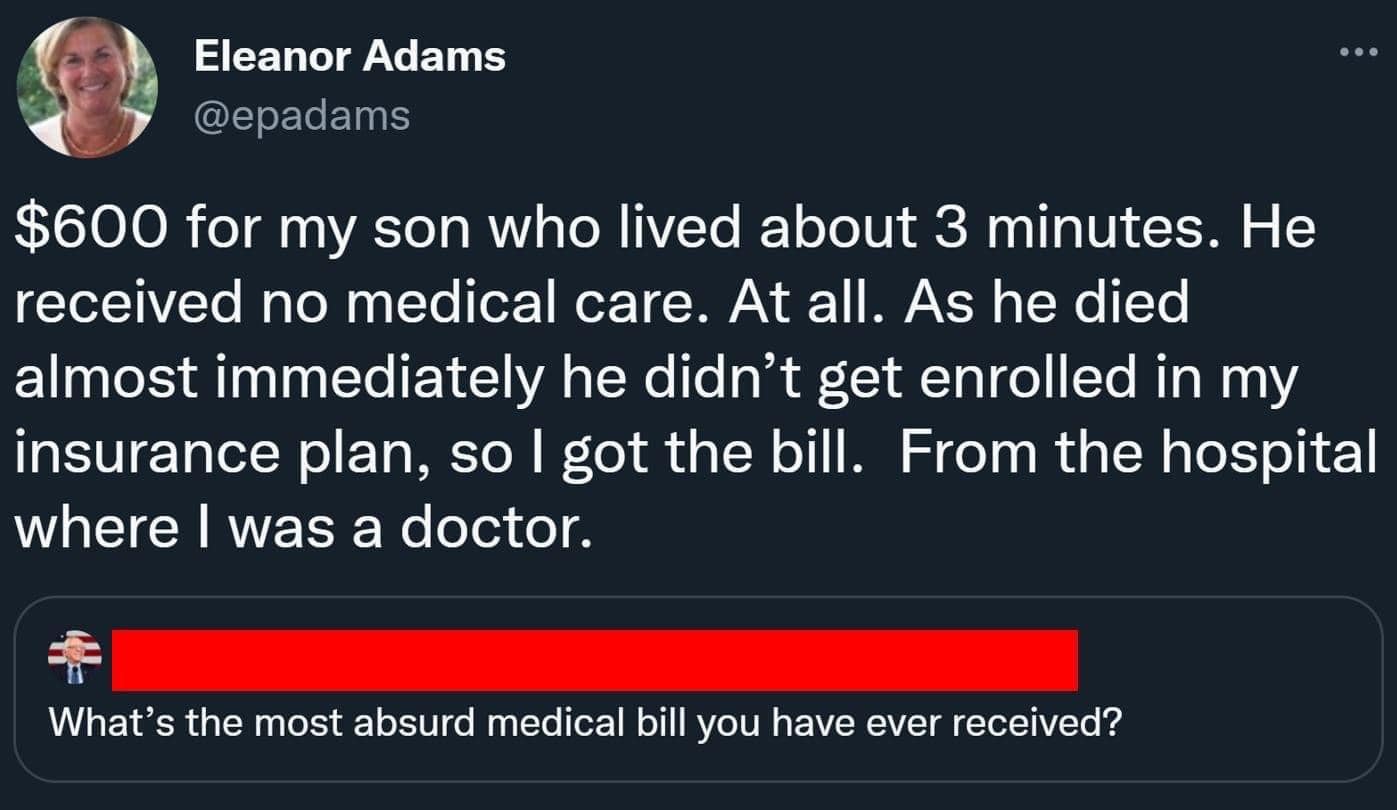Click the Eleanor Adams display name

pos(349,56)
